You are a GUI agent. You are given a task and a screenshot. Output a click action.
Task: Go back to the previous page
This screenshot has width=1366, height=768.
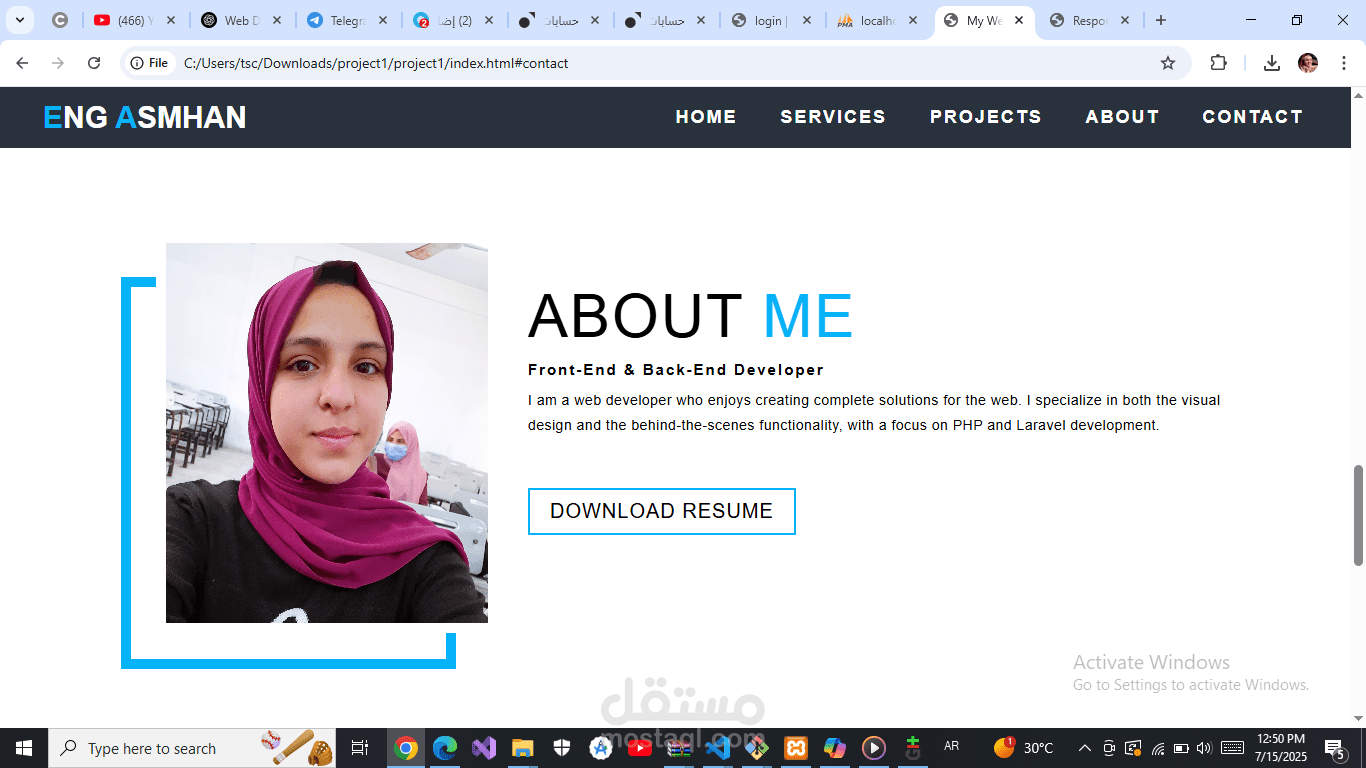(x=22, y=63)
